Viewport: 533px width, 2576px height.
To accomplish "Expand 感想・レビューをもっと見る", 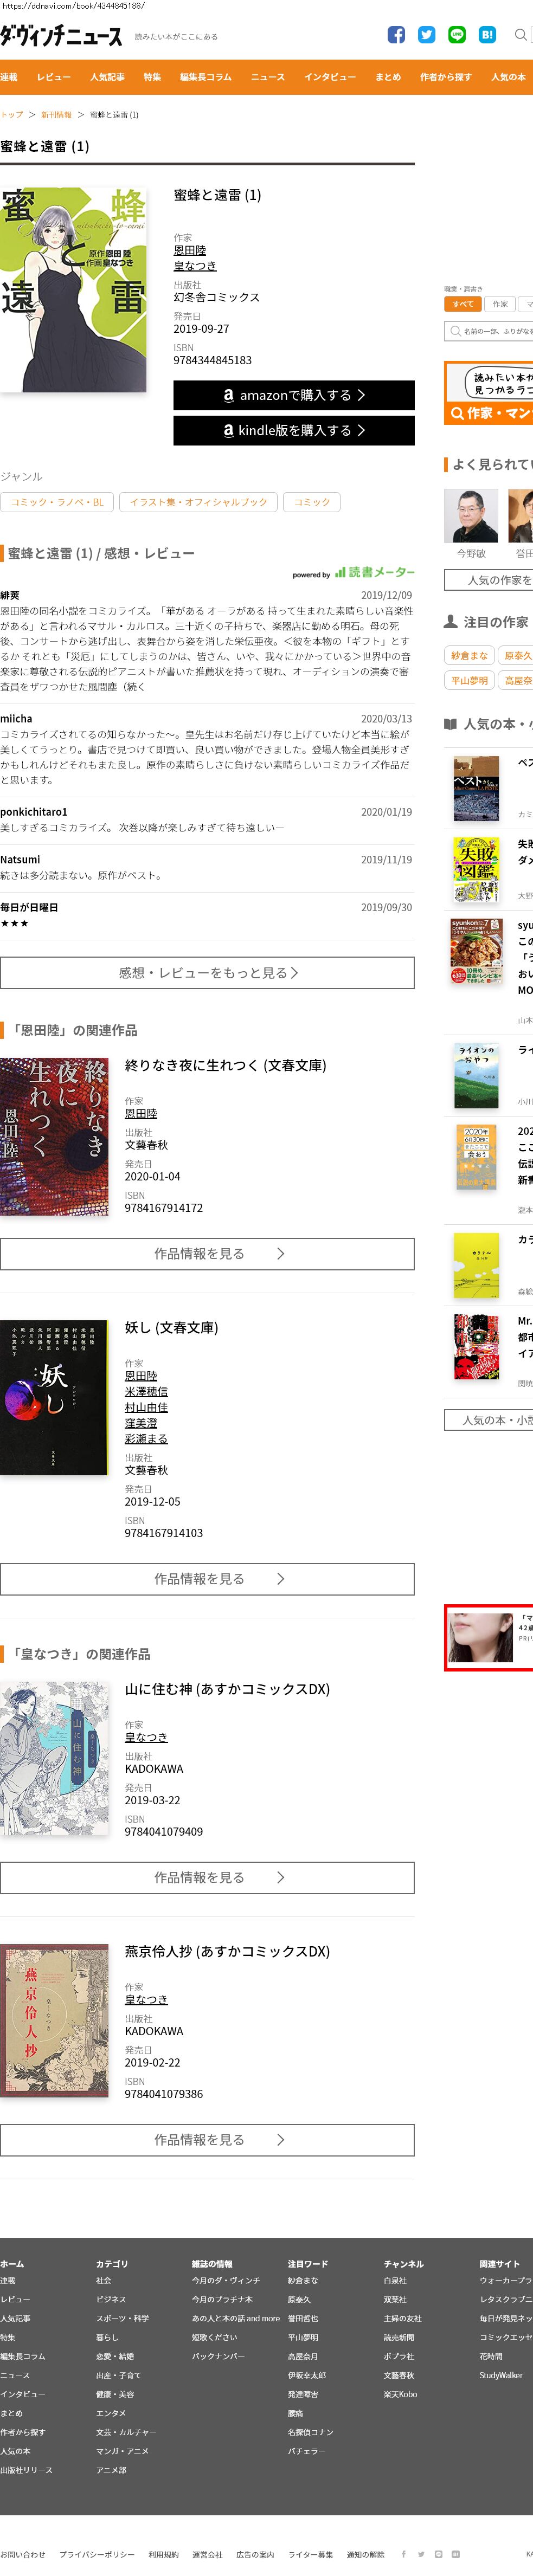I will pyautogui.click(x=207, y=972).
